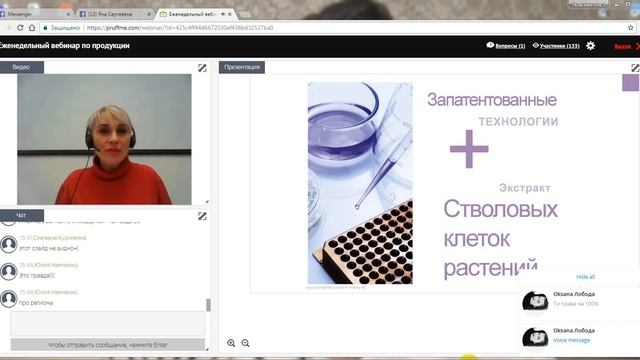Image resolution: width=640 pixels, height=360 pixels.
Task: Click the chat scrollbar thumb
Action: 208,304
